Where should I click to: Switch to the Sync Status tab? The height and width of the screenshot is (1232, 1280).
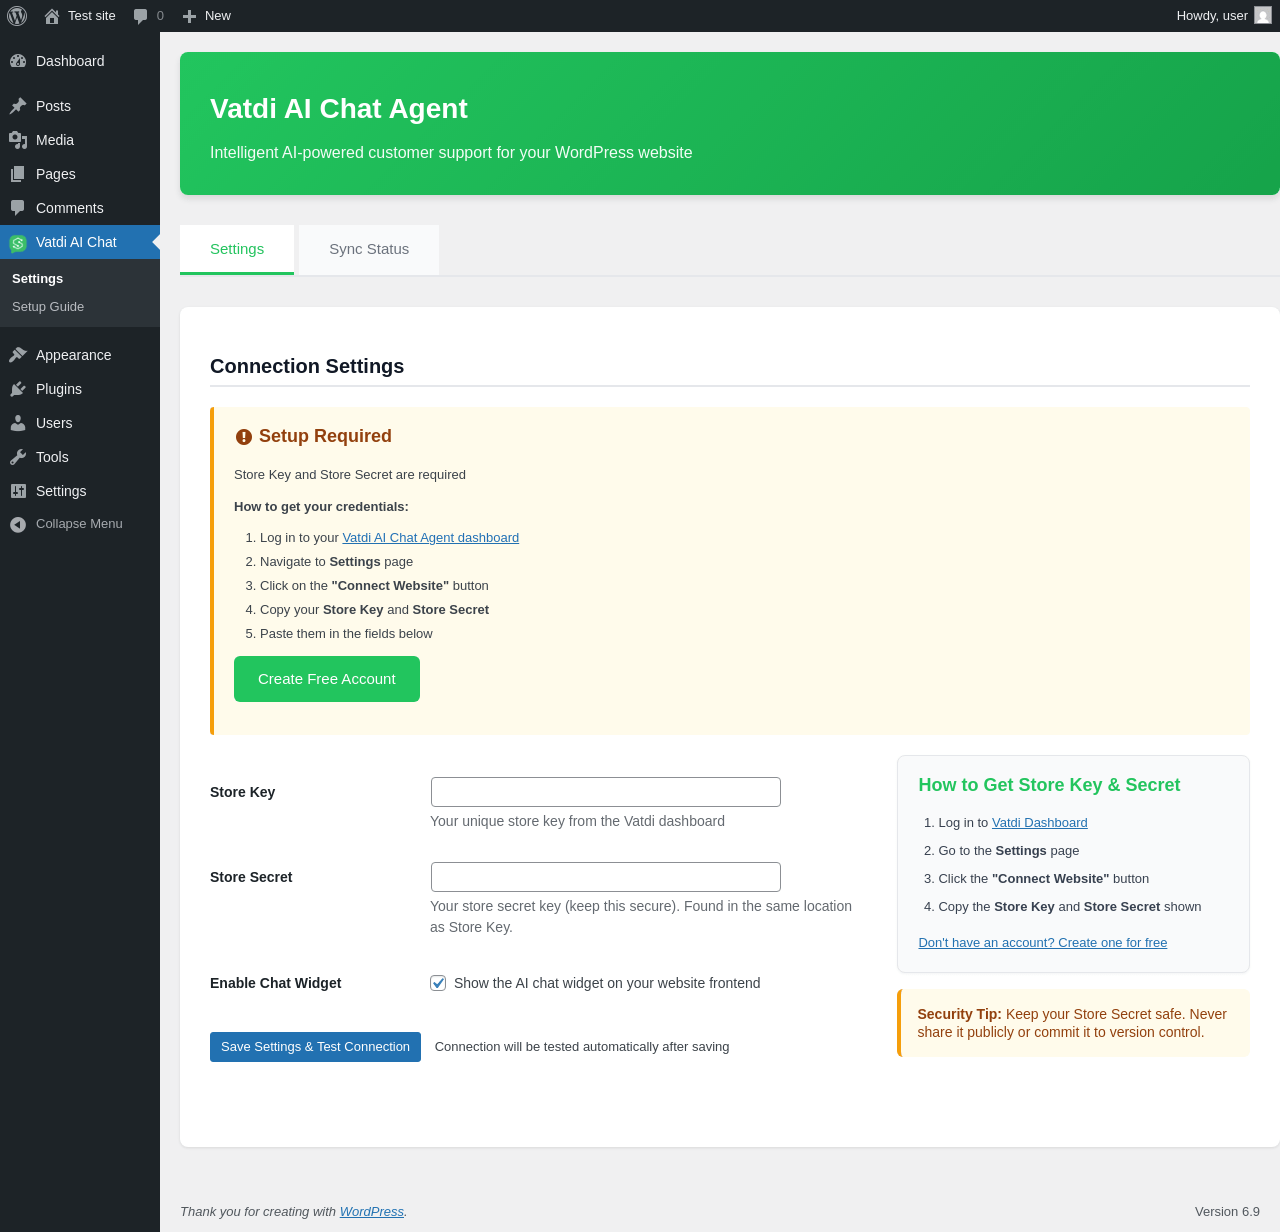click(369, 249)
